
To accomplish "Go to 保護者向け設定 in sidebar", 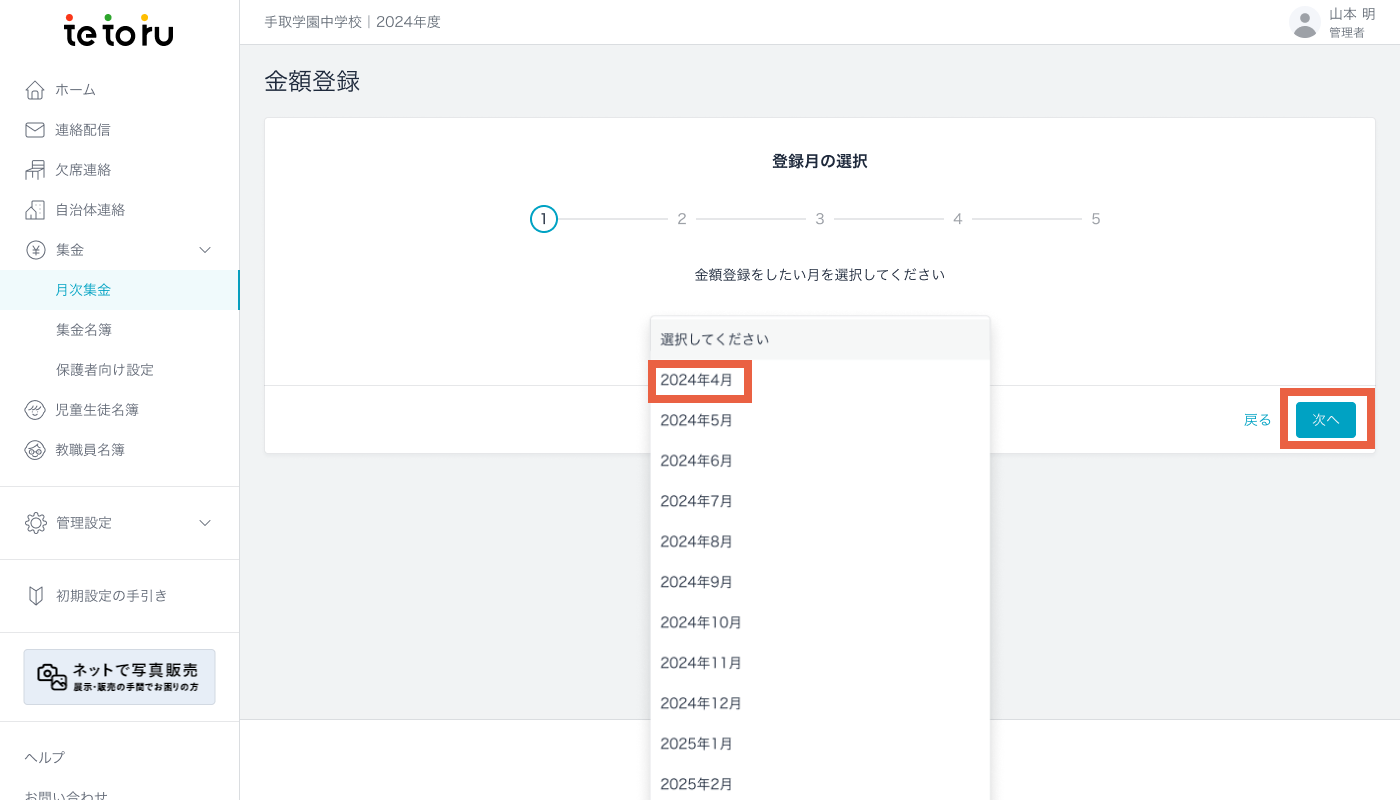I will point(104,370).
